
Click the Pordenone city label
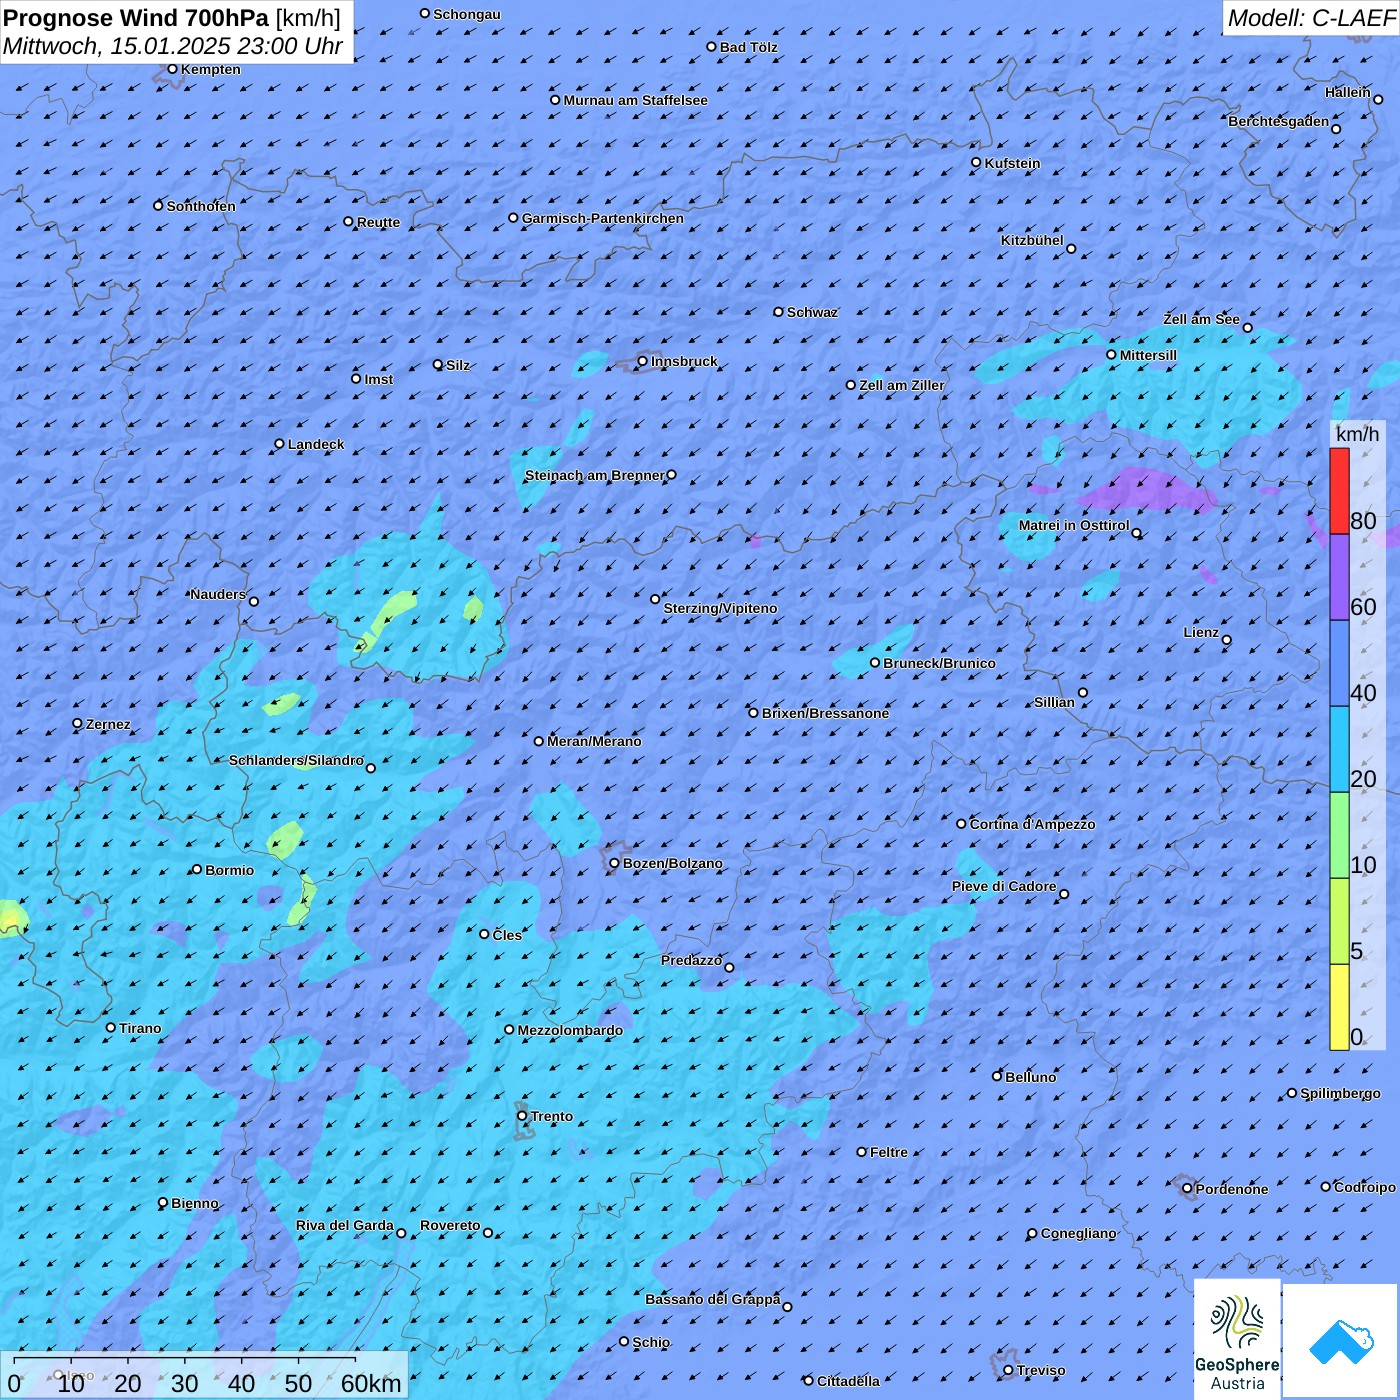click(1231, 1189)
